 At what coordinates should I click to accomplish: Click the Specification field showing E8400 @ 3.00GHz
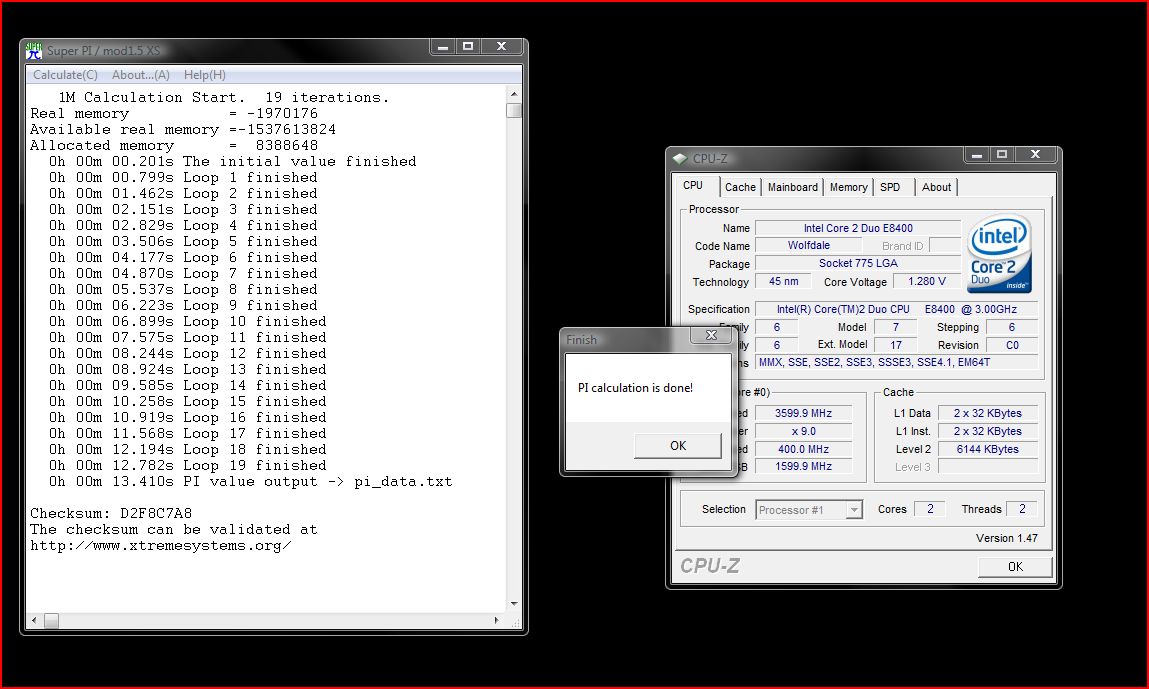[x=896, y=309]
